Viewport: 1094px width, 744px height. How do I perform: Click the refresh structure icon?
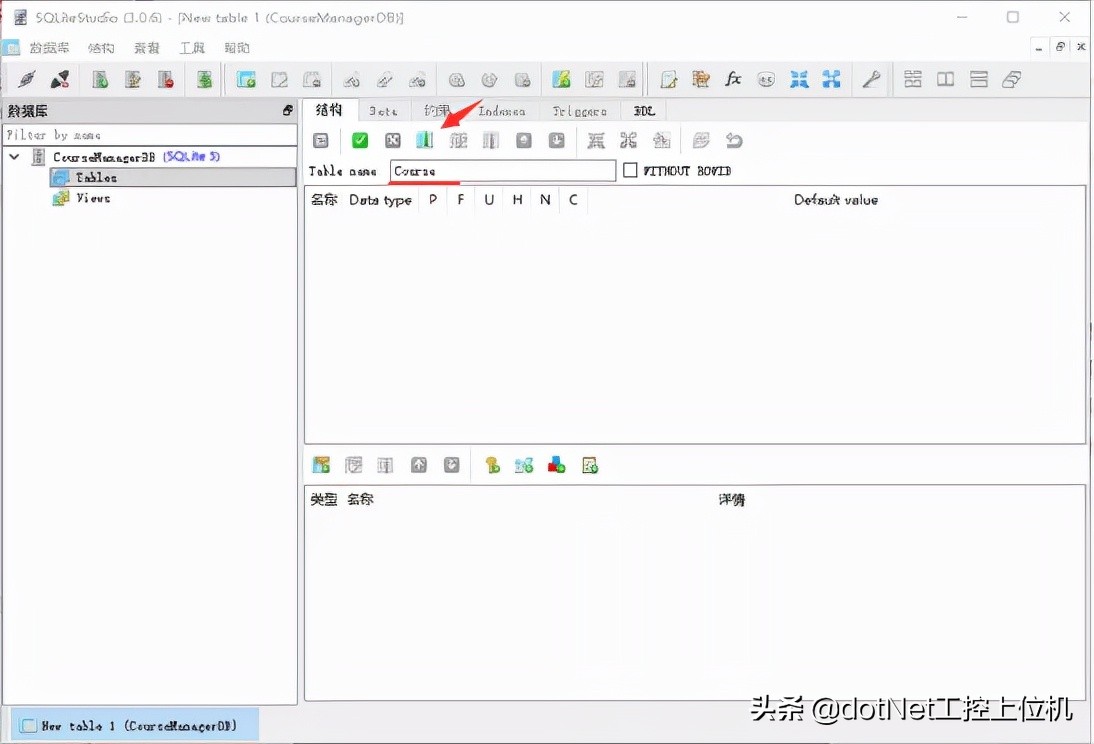tap(319, 140)
